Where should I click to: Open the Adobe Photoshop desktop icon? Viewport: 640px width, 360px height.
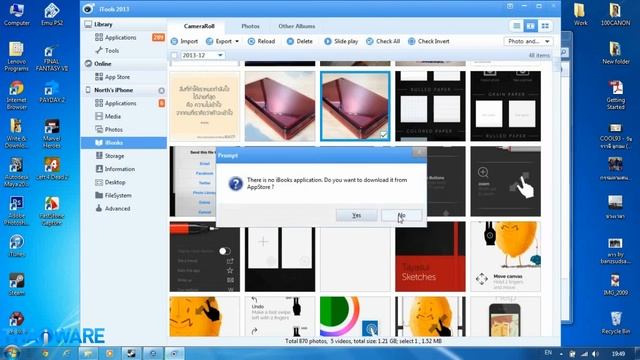coord(16,210)
